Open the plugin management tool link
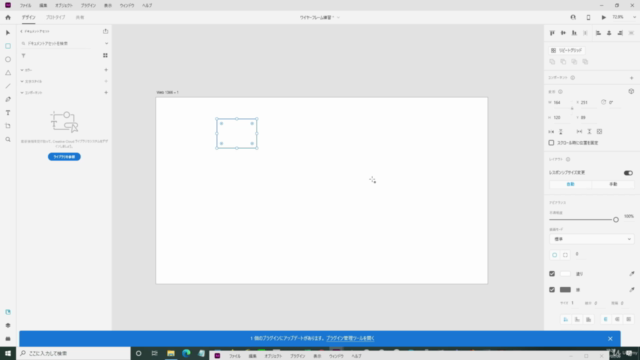This screenshot has width=640, height=360. pos(350,338)
